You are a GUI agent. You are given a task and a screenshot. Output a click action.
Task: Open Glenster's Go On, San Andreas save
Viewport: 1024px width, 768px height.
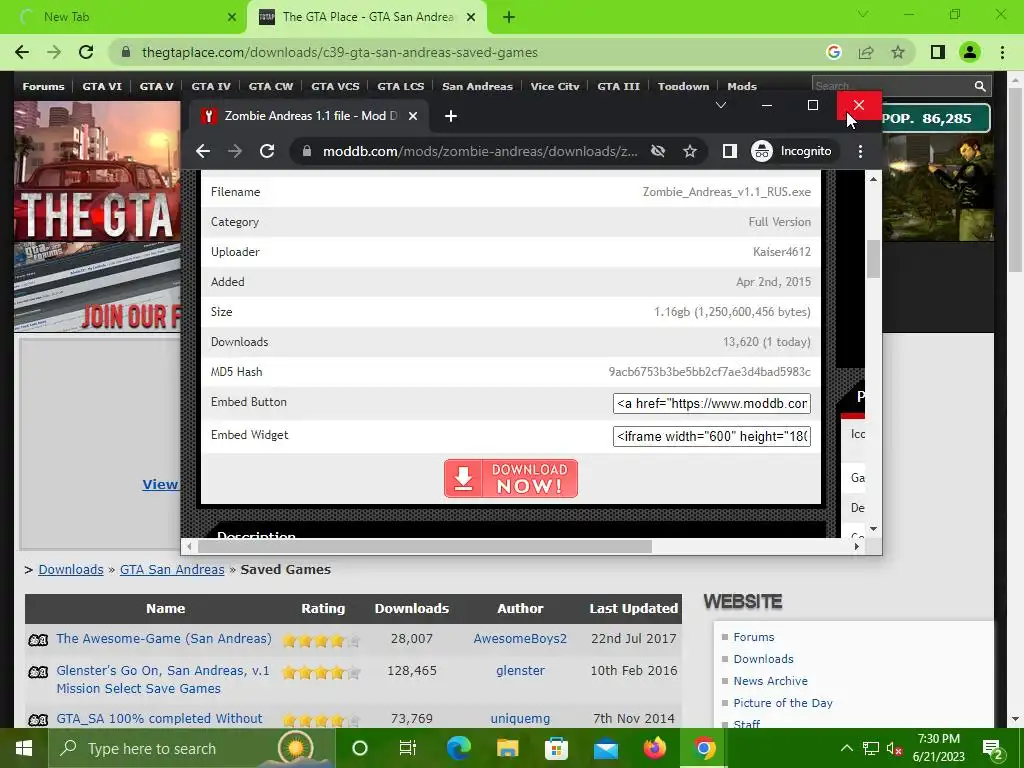pyautogui.click(x=163, y=679)
